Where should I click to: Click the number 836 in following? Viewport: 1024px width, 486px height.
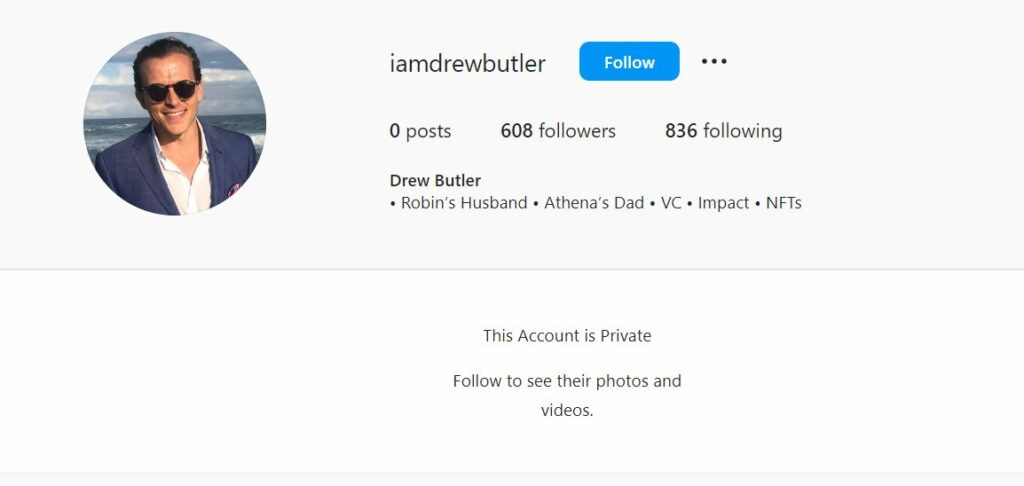click(x=681, y=131)
